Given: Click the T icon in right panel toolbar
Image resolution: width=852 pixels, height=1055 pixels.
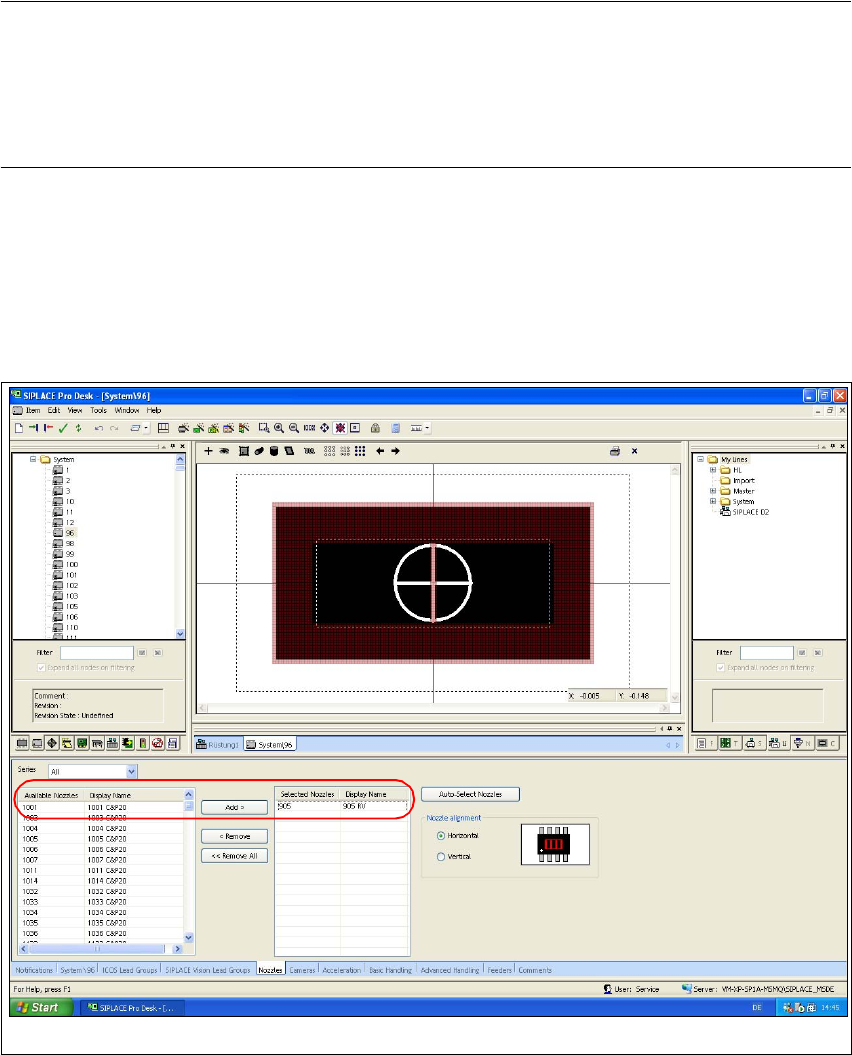Looking at the screenshot, I should coord(730,743).
